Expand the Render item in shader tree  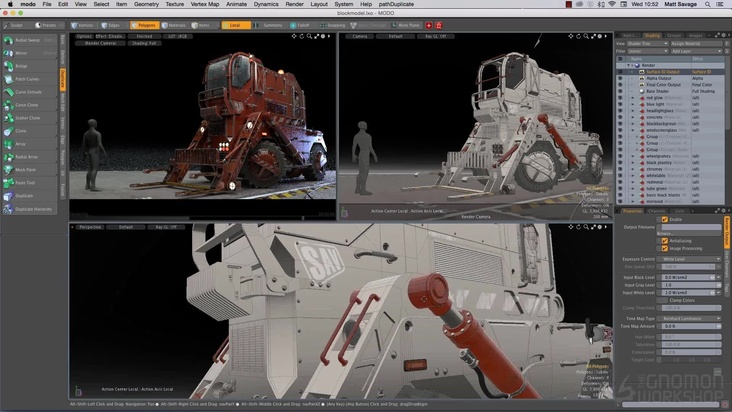point(630,66)
